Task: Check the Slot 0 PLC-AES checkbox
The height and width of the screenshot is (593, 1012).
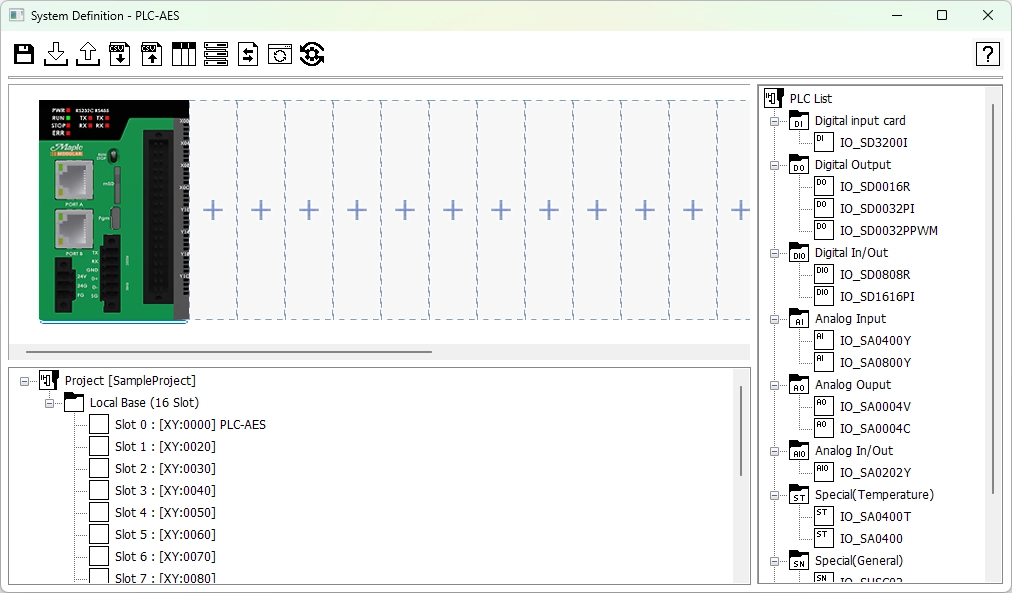Action: 99,425
